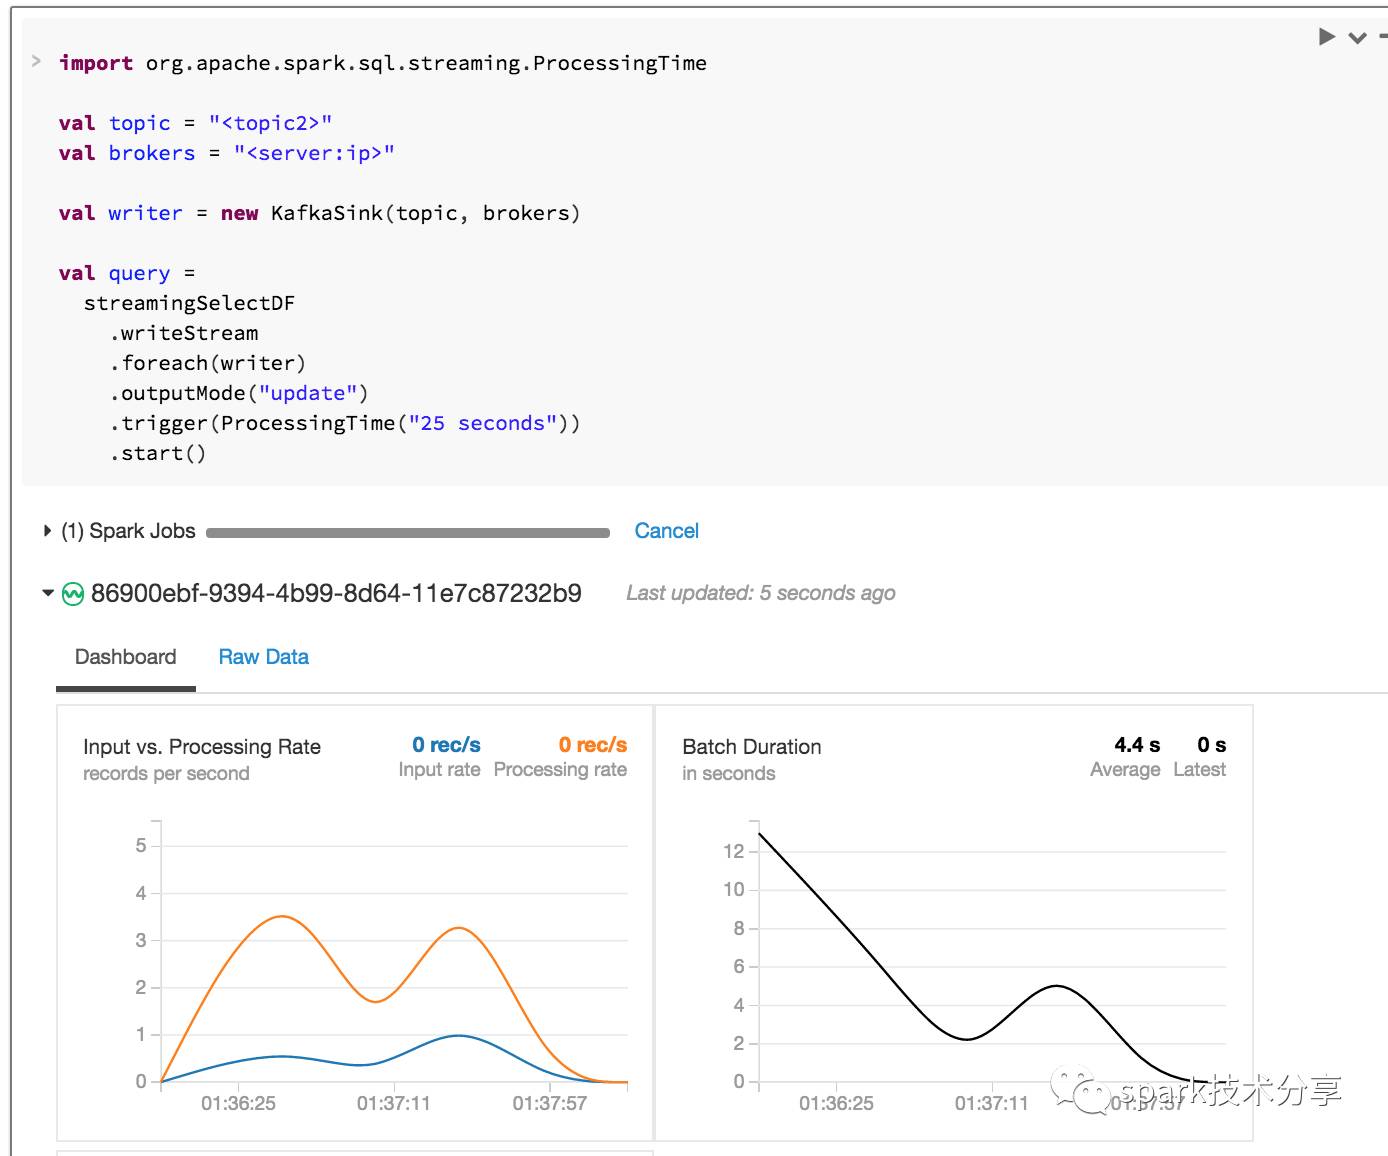Click the 'val topic' code line
The image size is (1388, 1156).
click(x=195, y=123)
